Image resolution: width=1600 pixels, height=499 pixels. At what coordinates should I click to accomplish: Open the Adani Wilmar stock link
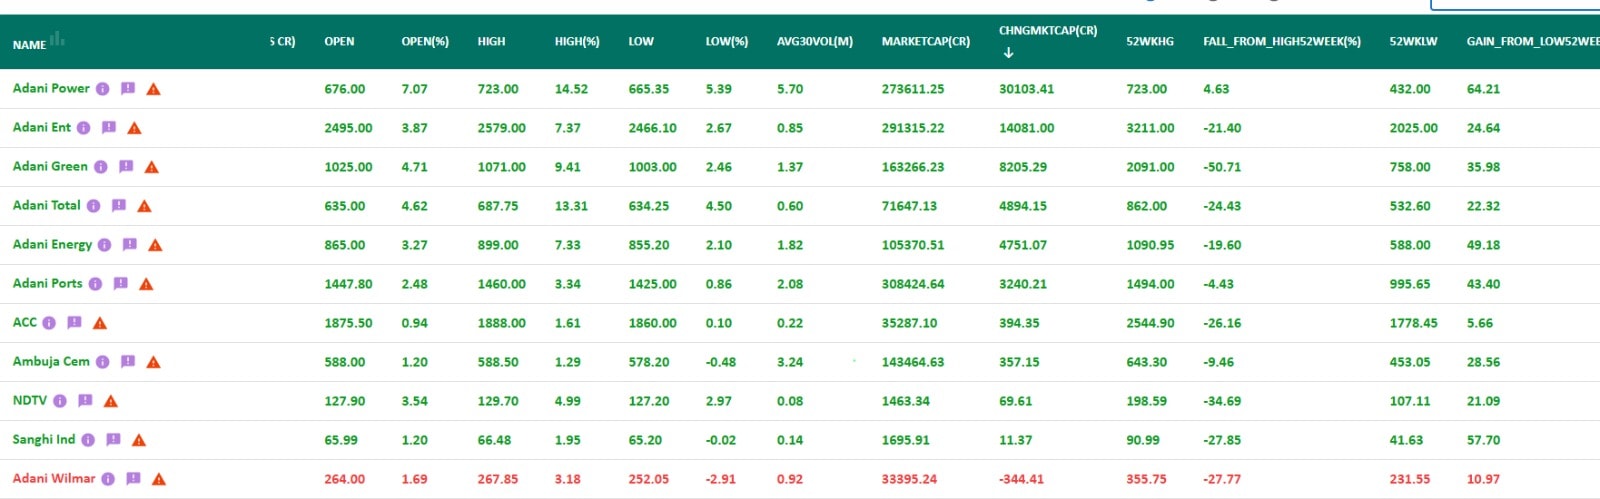click(x=54, y=478)
